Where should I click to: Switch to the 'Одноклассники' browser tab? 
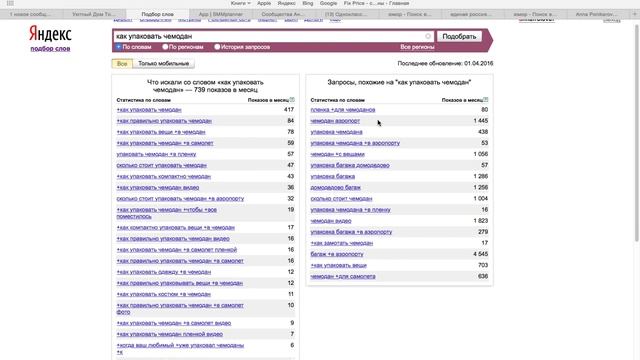click(x=346, y=14)
